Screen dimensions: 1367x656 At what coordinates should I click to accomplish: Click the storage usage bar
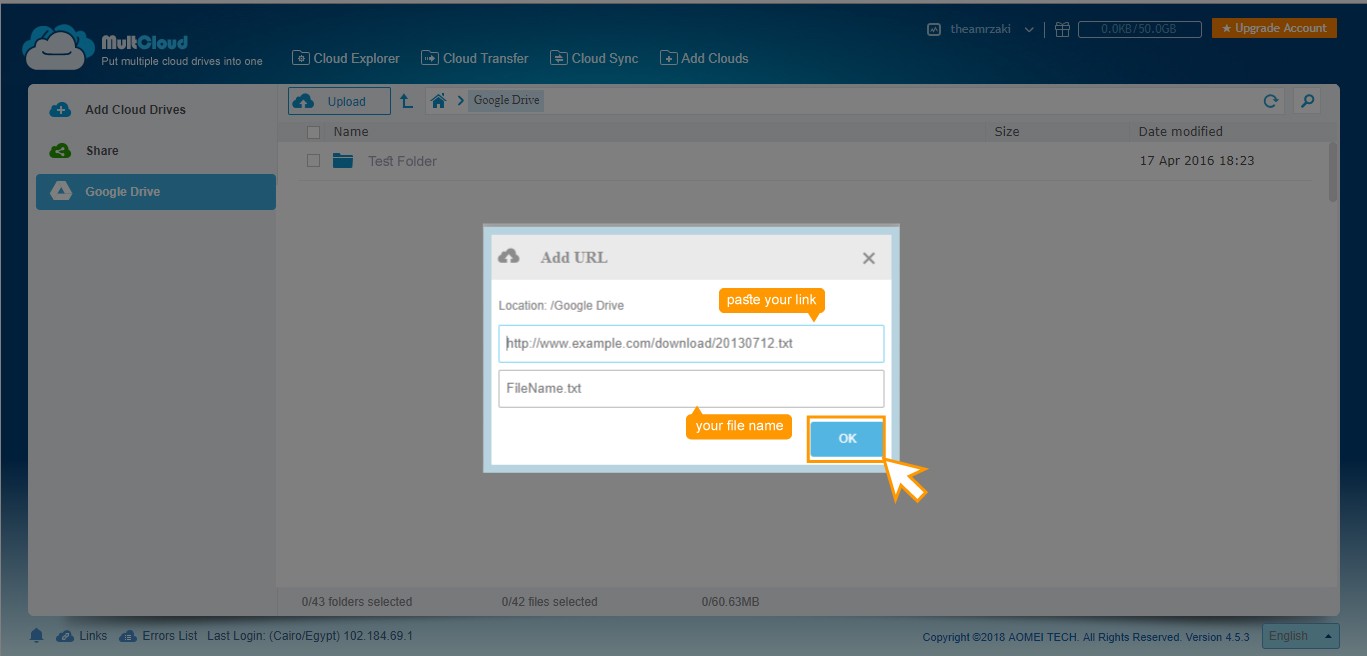(x=1140, y=30)
